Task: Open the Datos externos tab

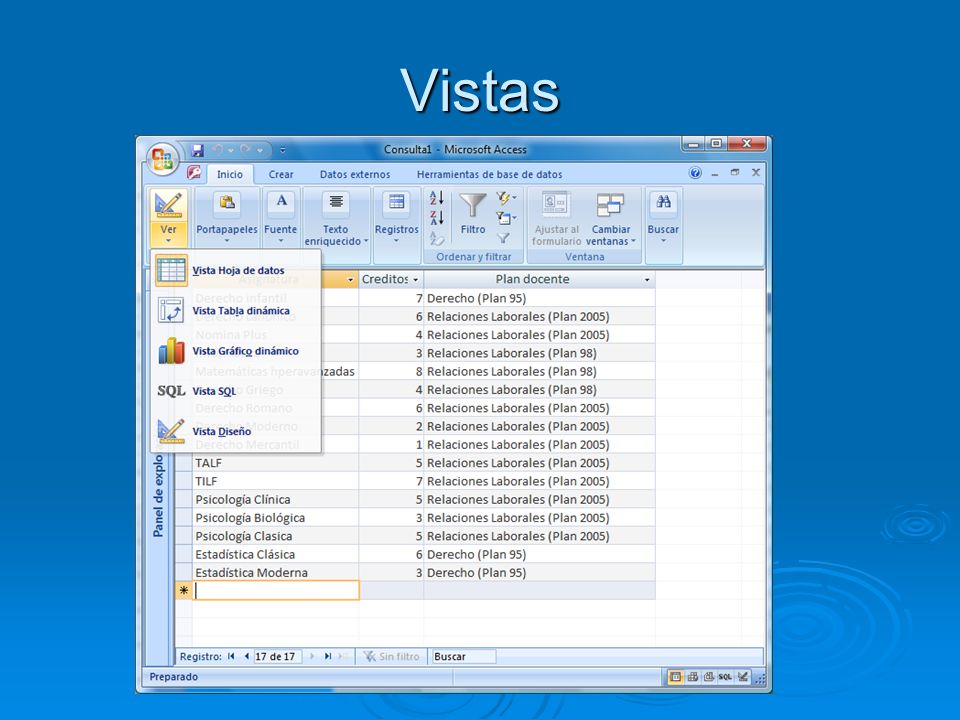Action: 354,174
